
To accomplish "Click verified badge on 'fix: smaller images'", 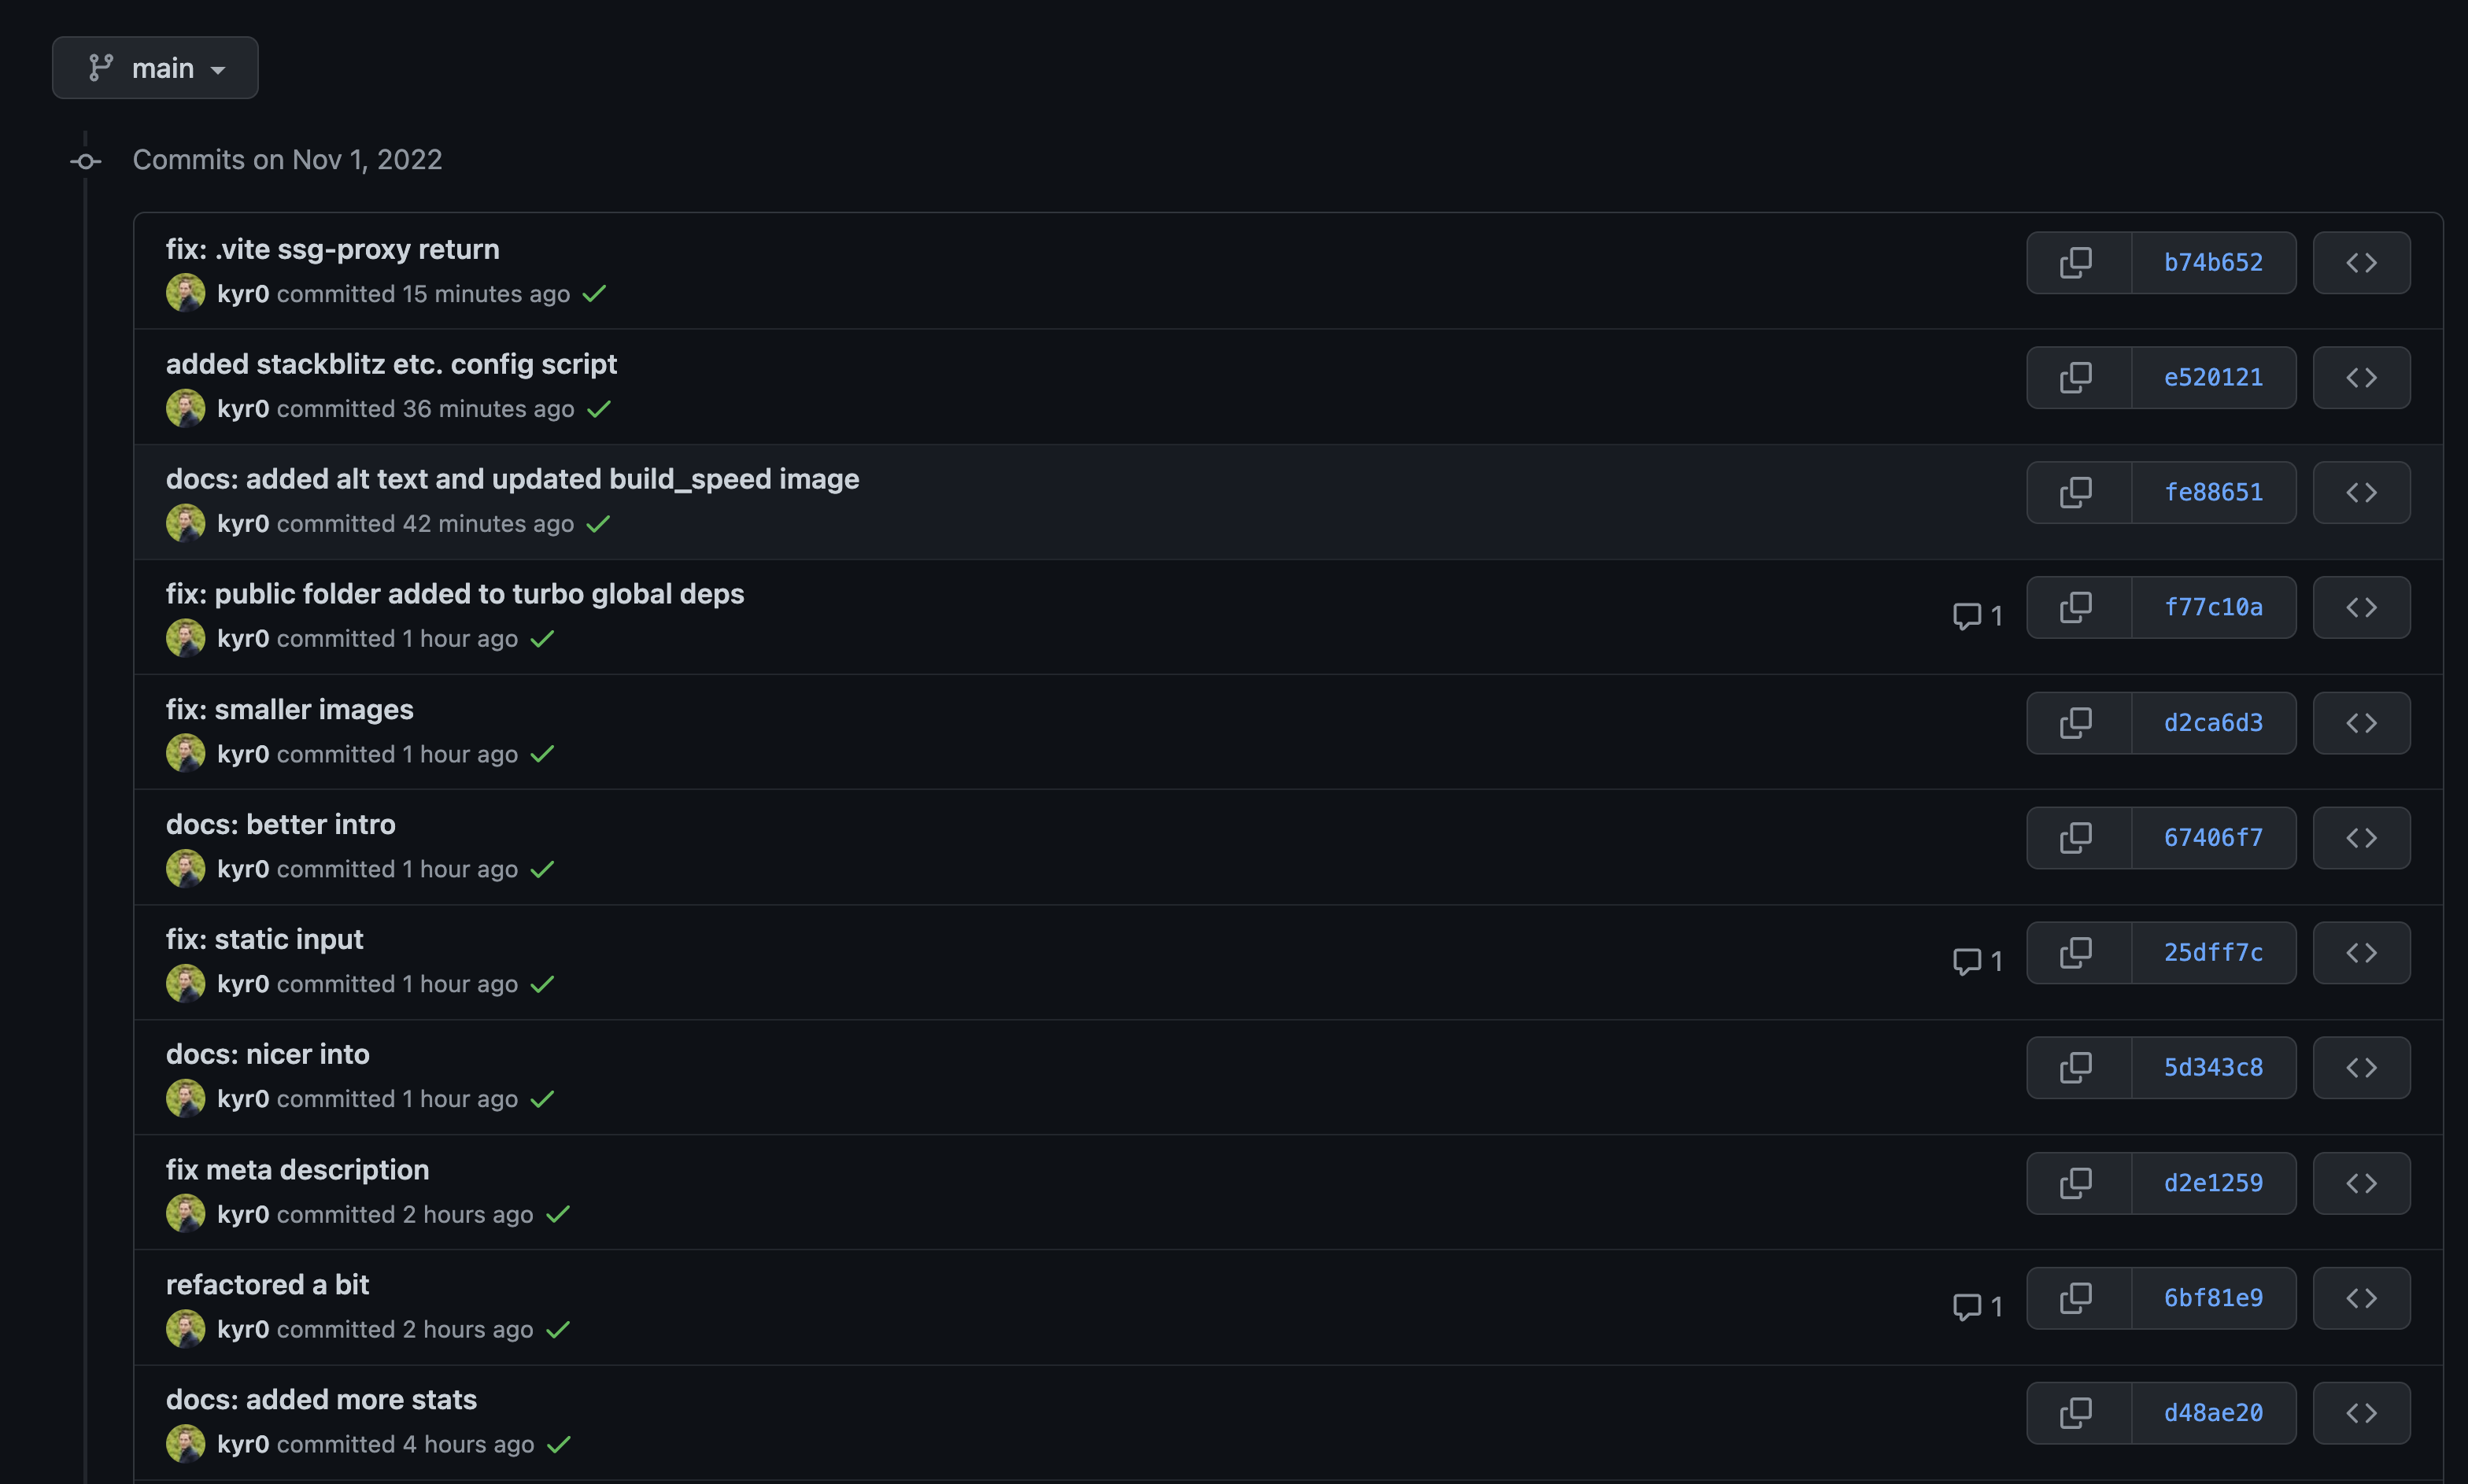I will coord(543,754).
